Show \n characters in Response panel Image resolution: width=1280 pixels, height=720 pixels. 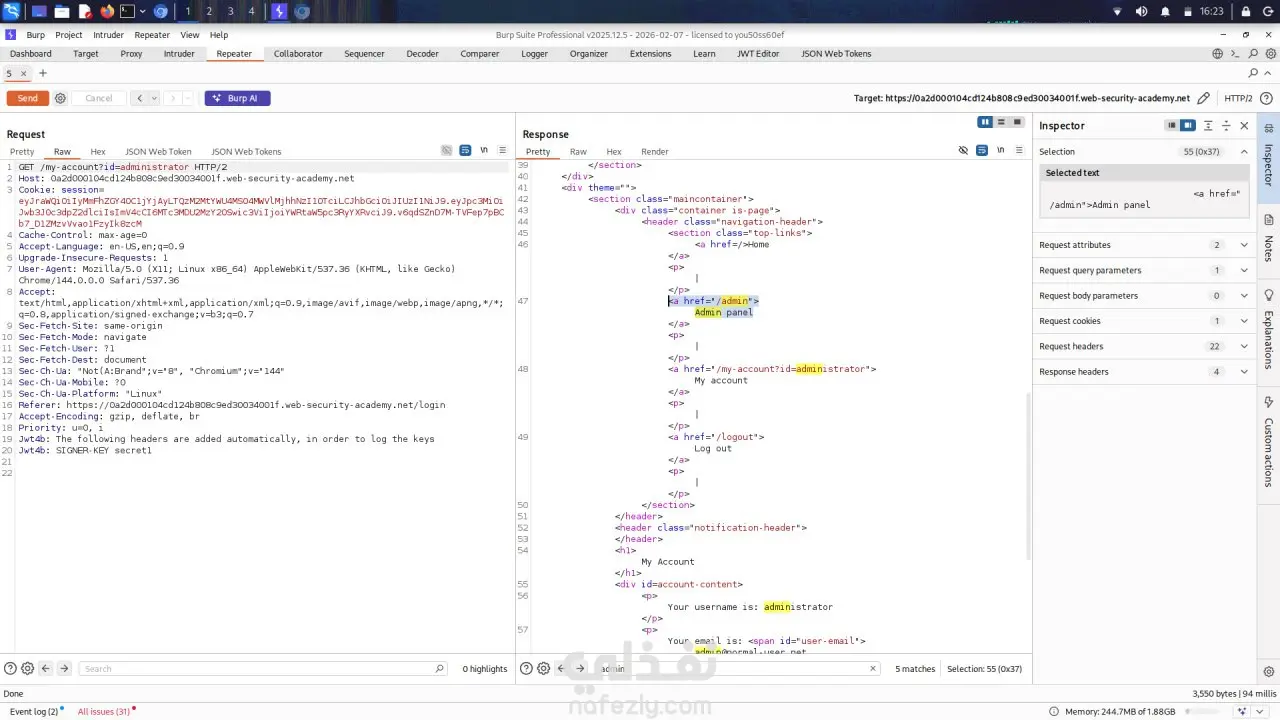(x=1001, y=151)
